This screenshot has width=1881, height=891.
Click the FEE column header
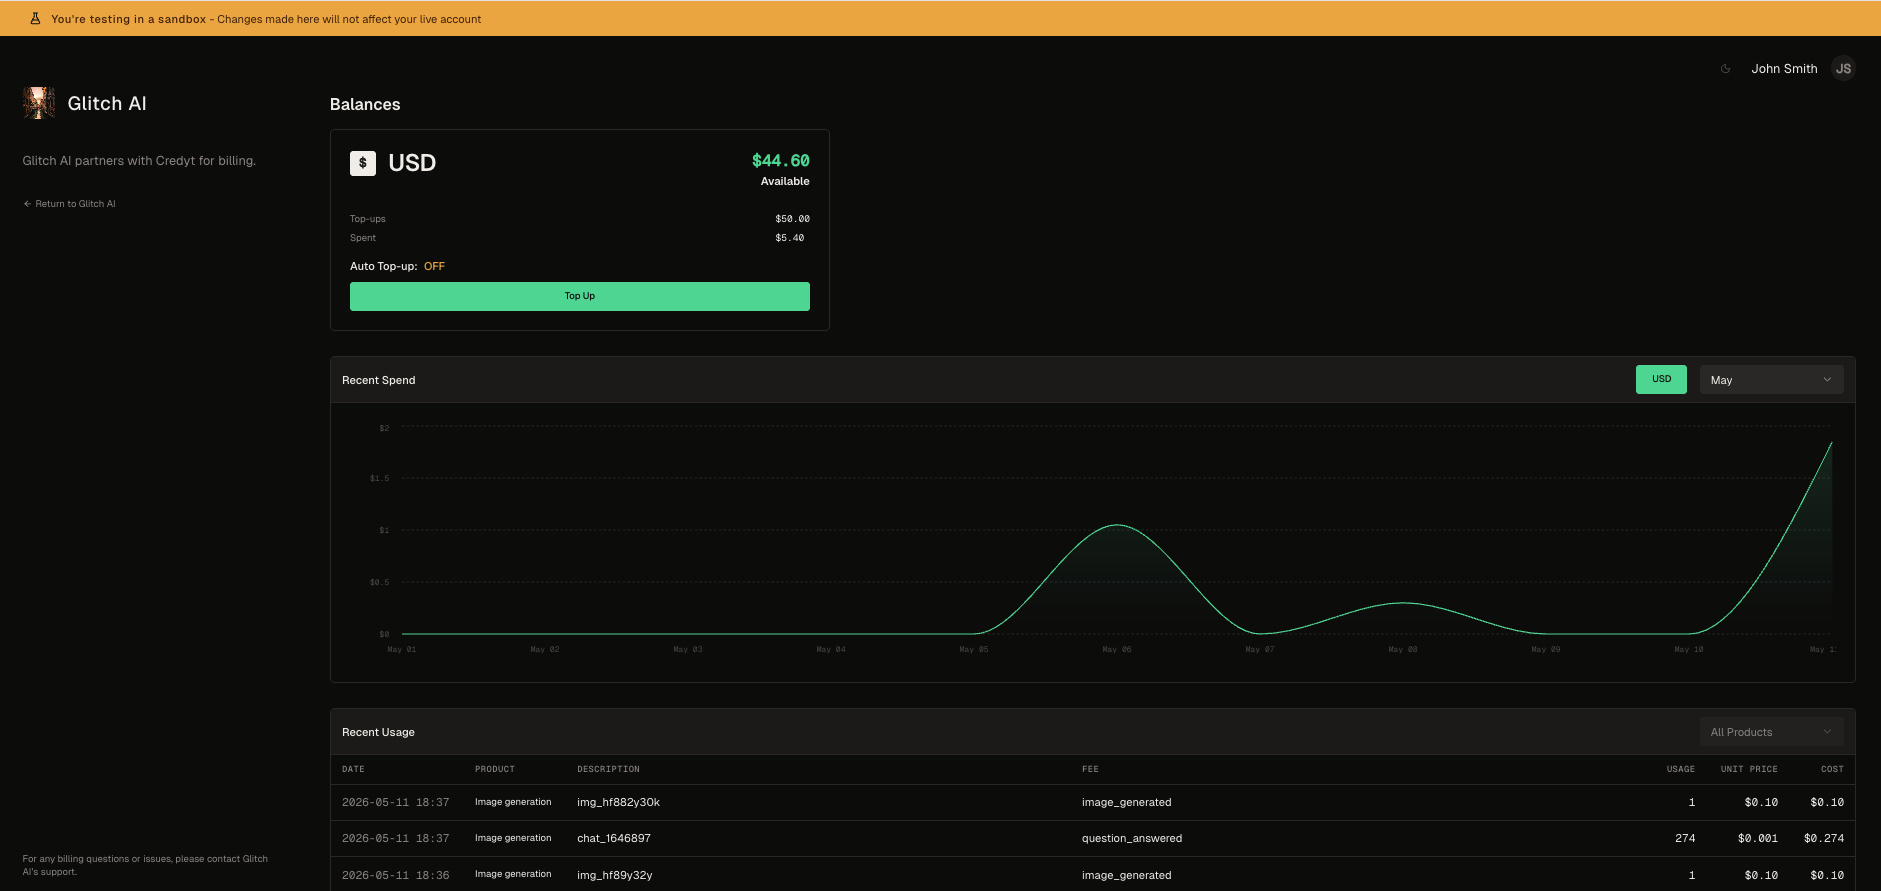point(1090,769)
